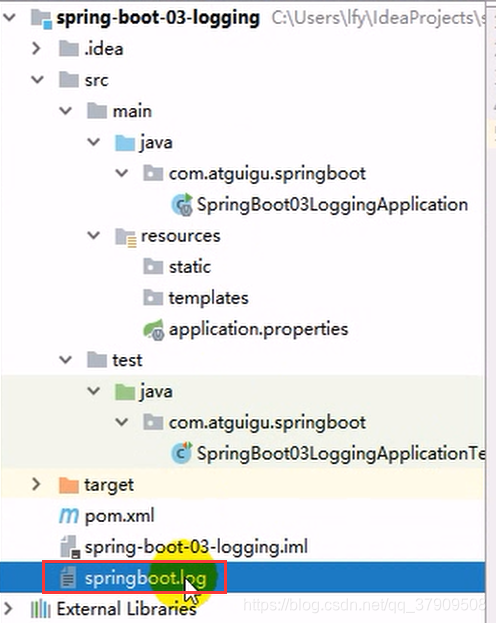Collapse com.atguigu.springboot package under main
This screenshot has width=496, height=623.
[122, 173]
